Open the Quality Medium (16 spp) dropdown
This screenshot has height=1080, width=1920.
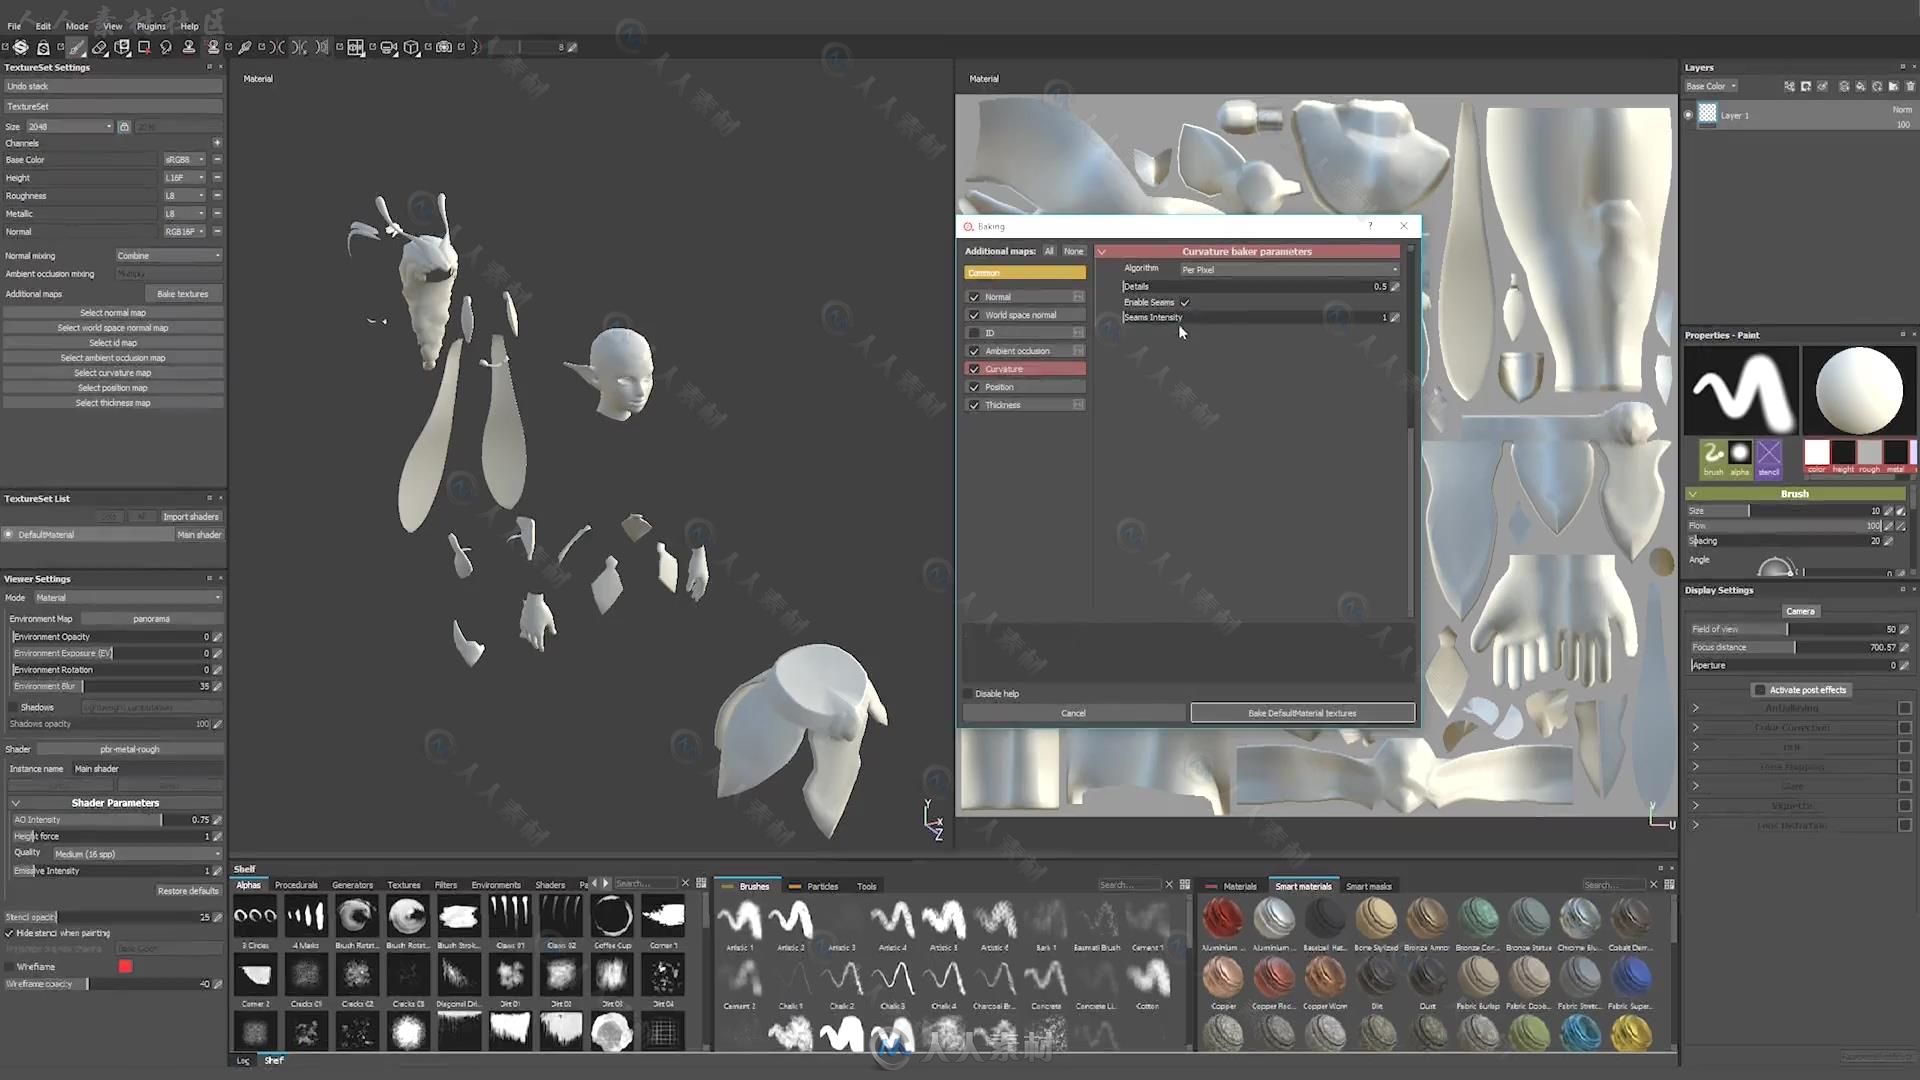point(137,854)
